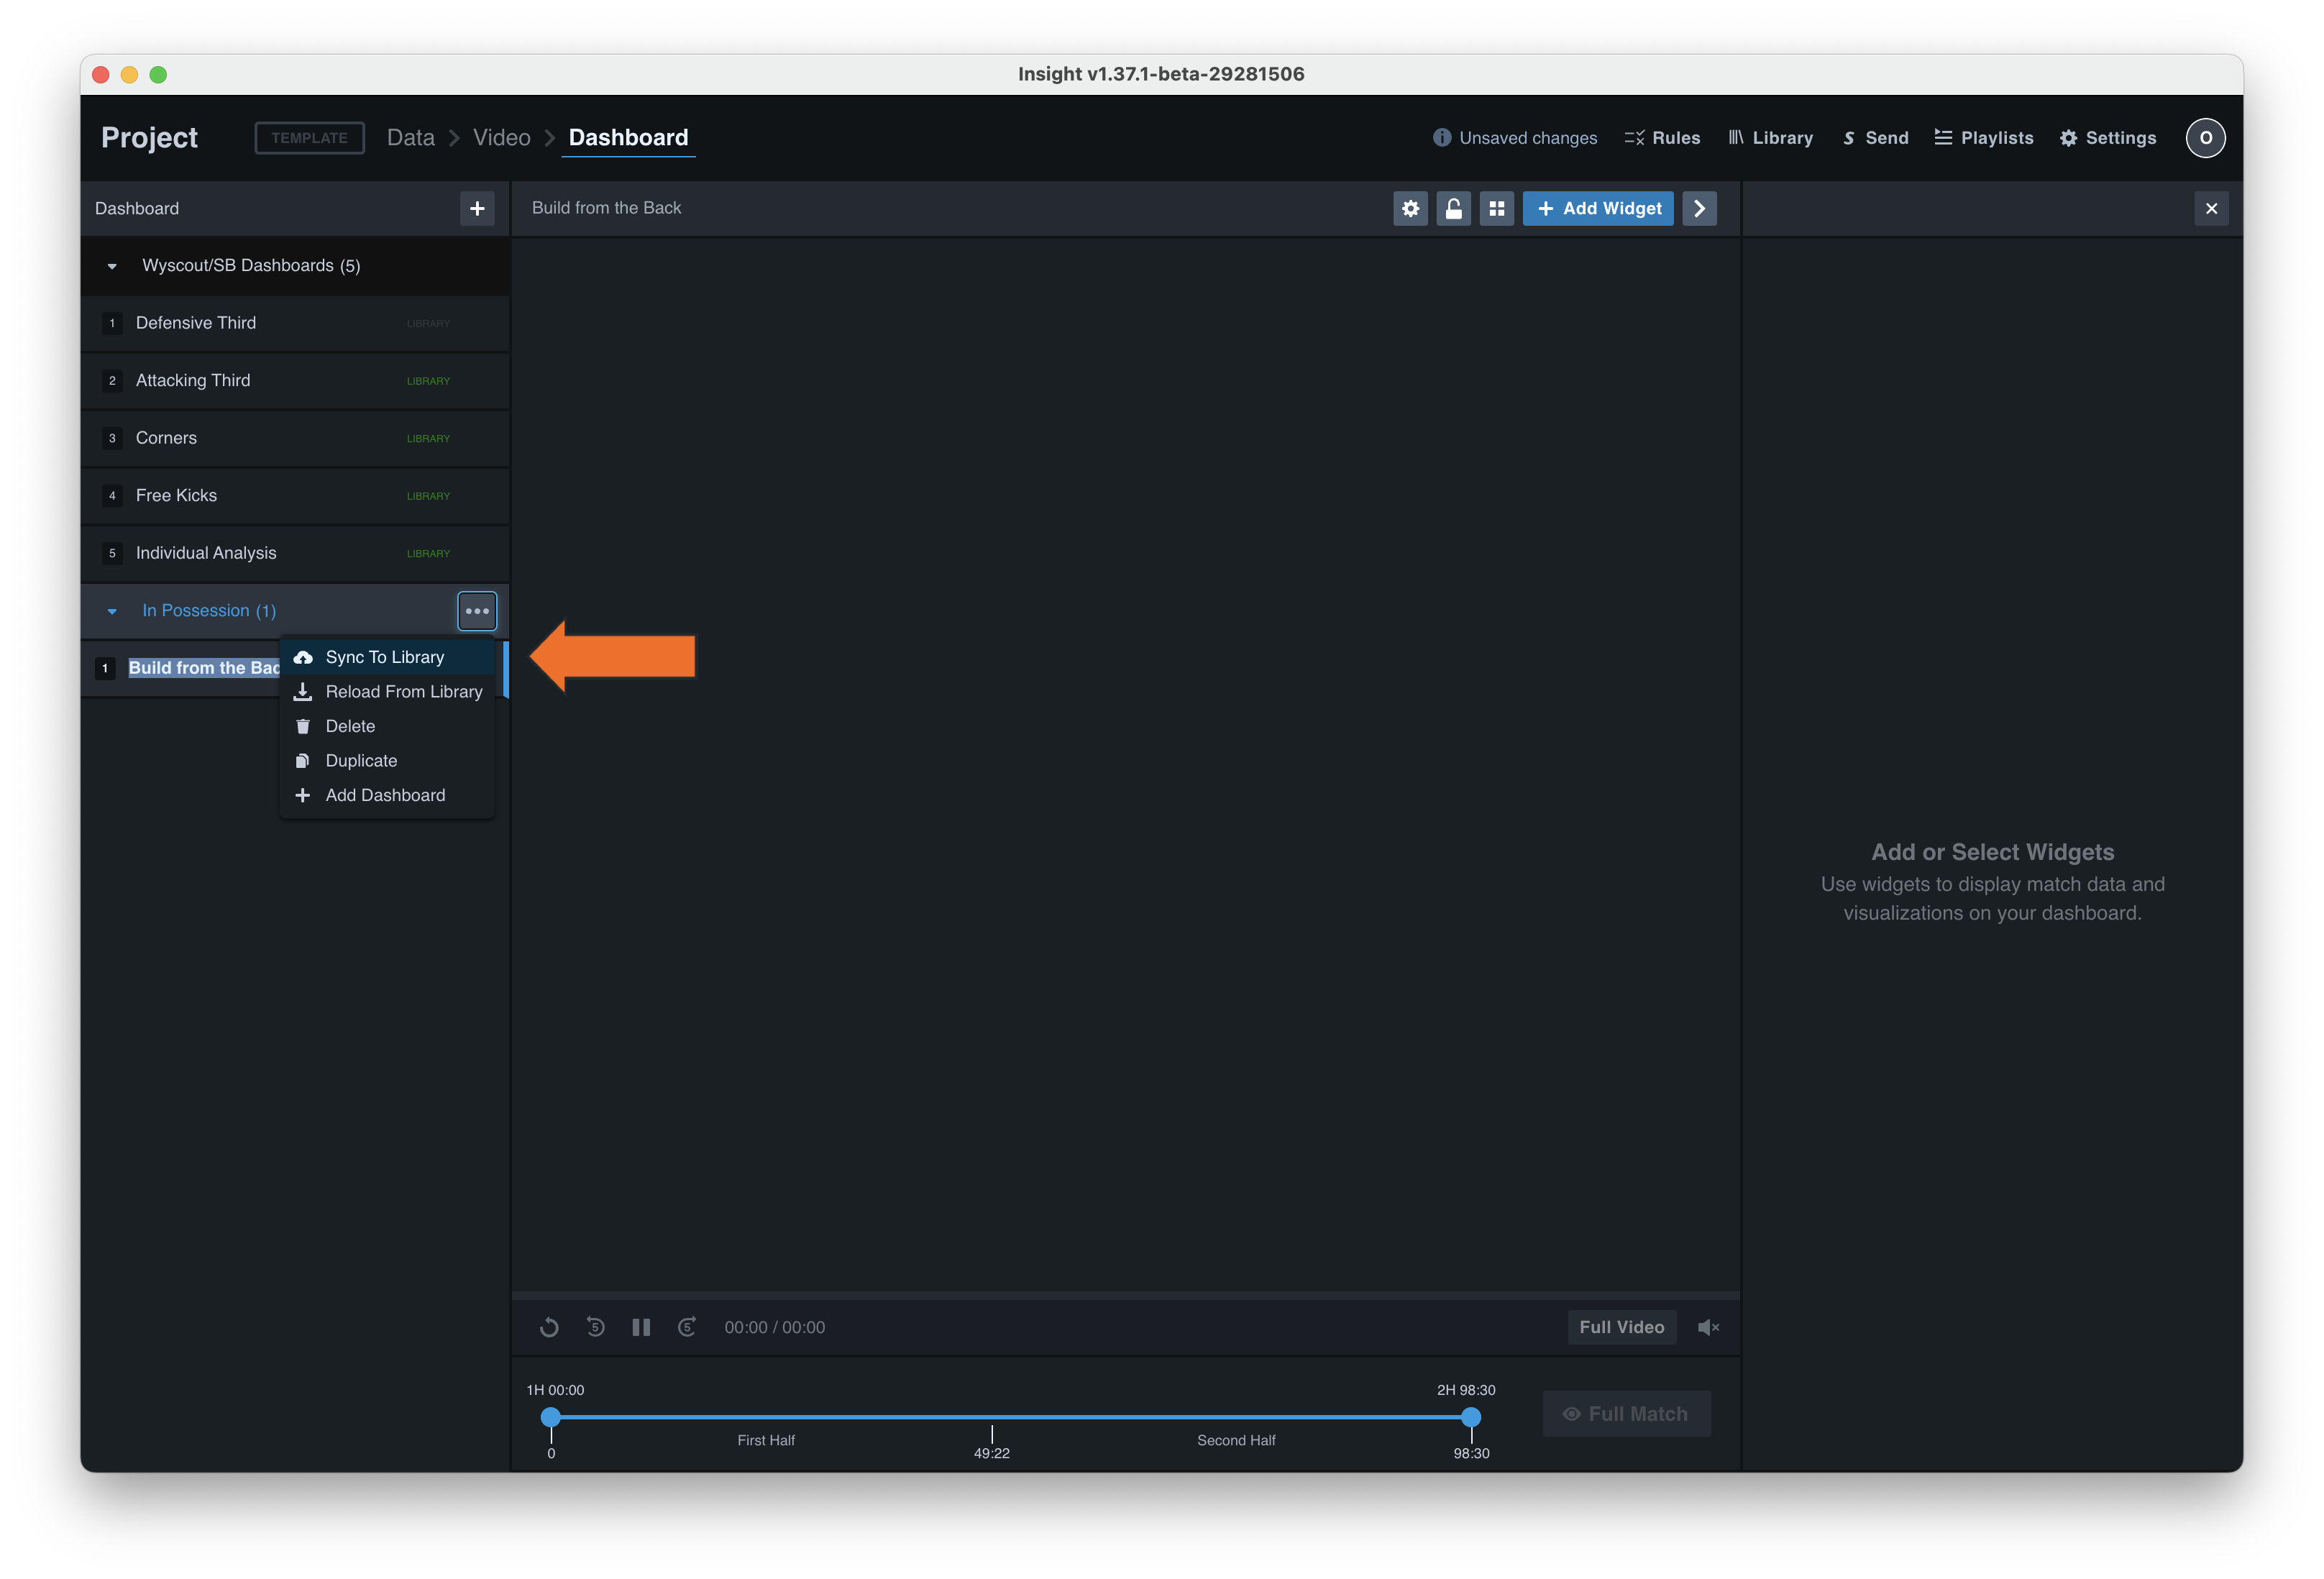Toggle the dashboard lock icon

(x=1454, y=208)
